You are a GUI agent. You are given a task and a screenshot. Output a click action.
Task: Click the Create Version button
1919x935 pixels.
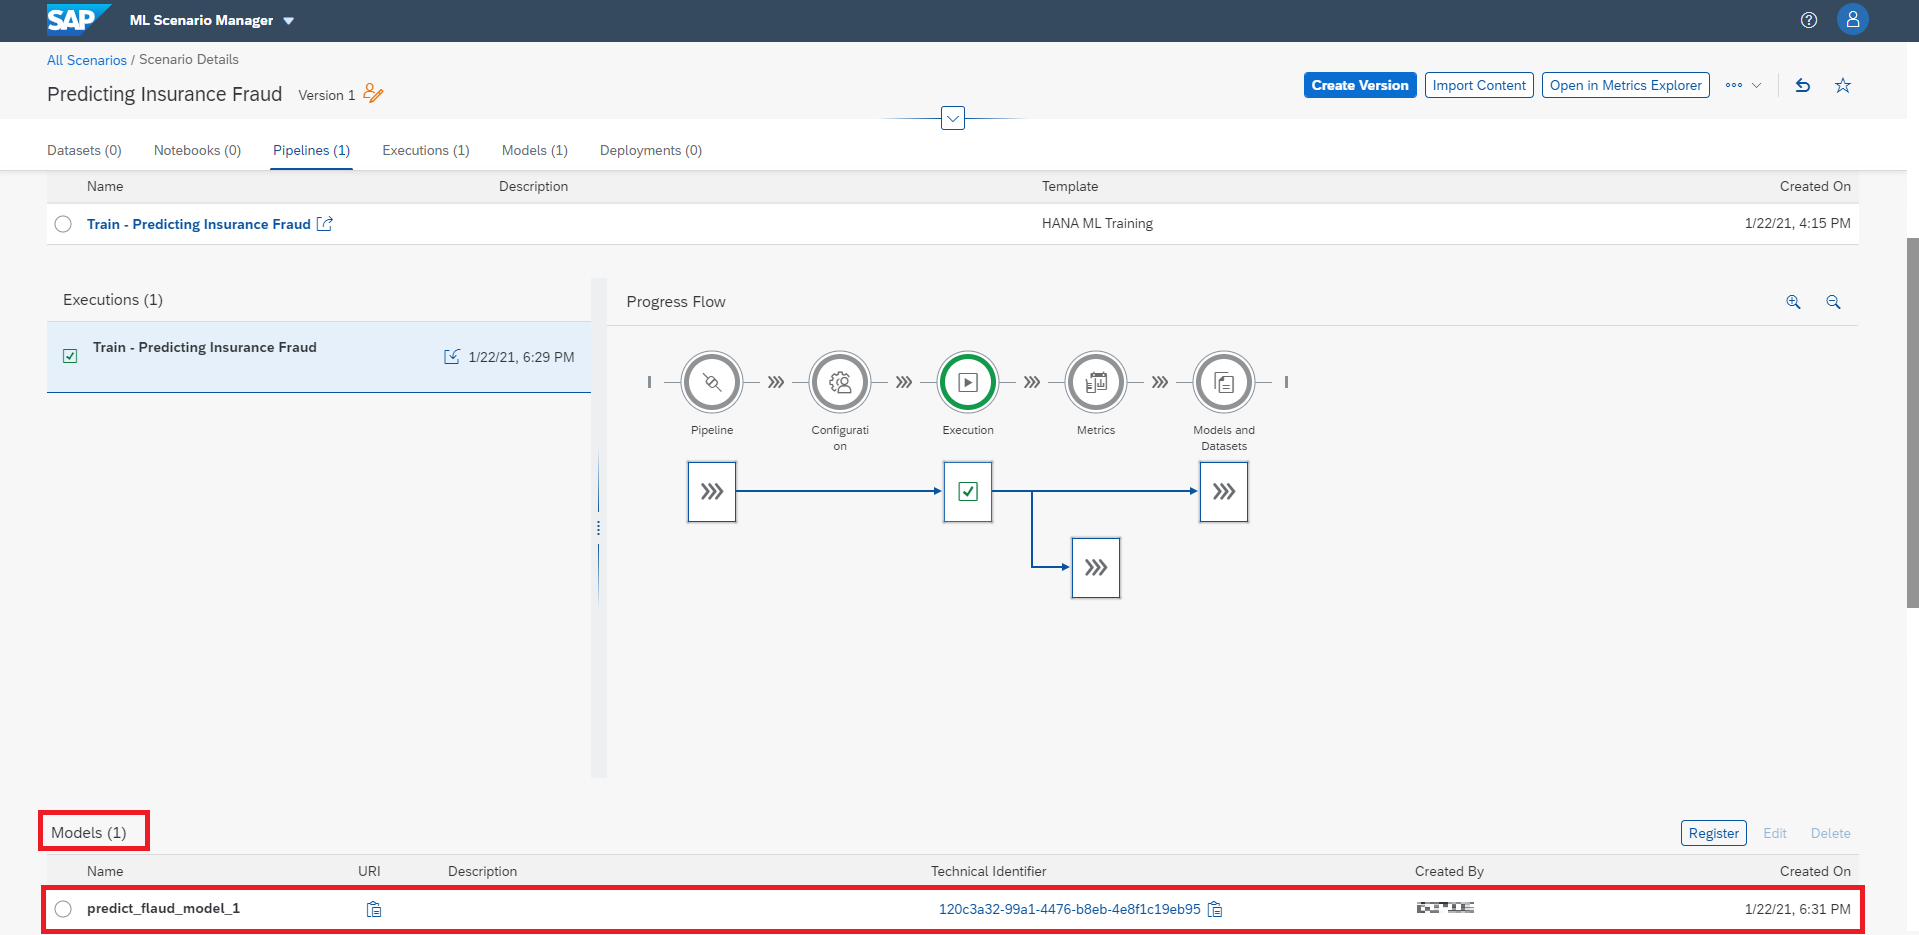(x=1359, y=86)
